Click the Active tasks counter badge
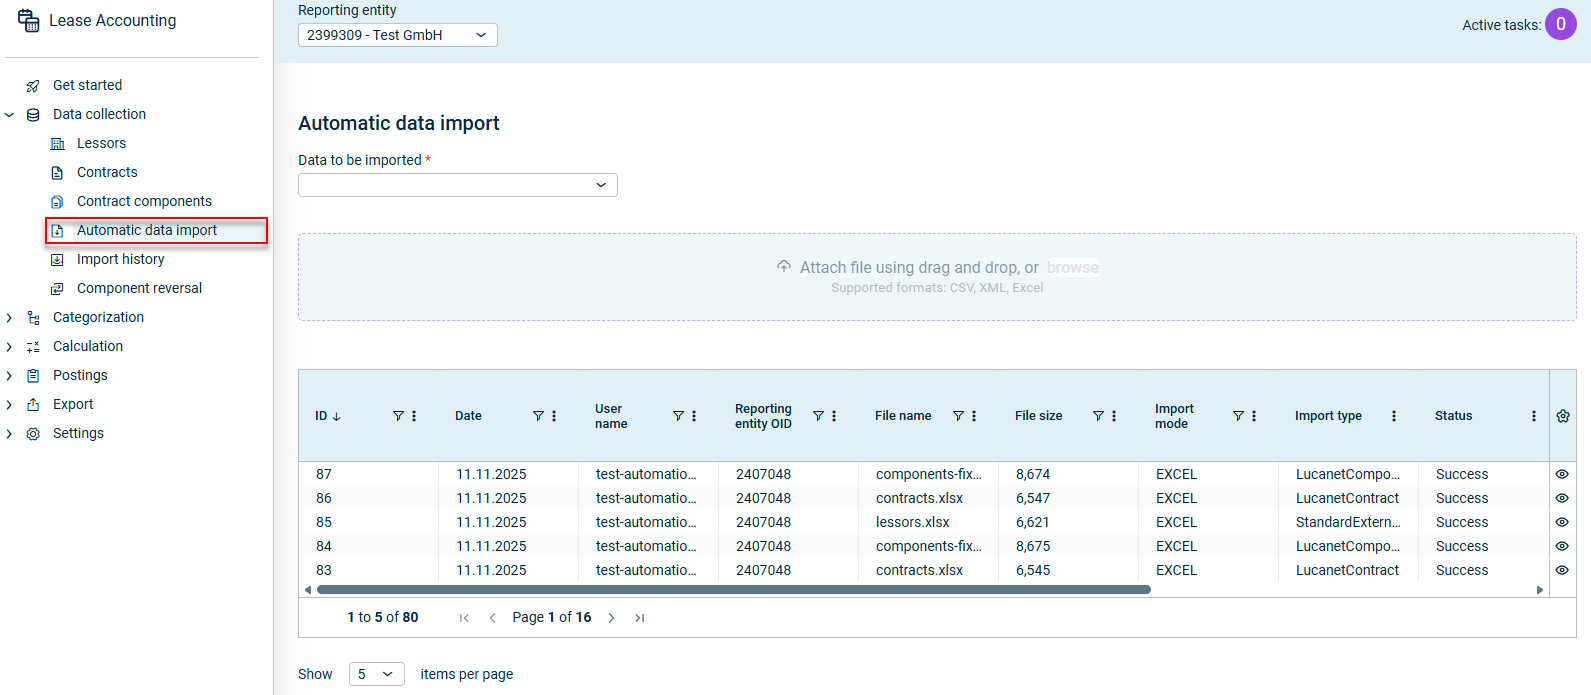1591x695 pixels. click(x=1561, y=24)
